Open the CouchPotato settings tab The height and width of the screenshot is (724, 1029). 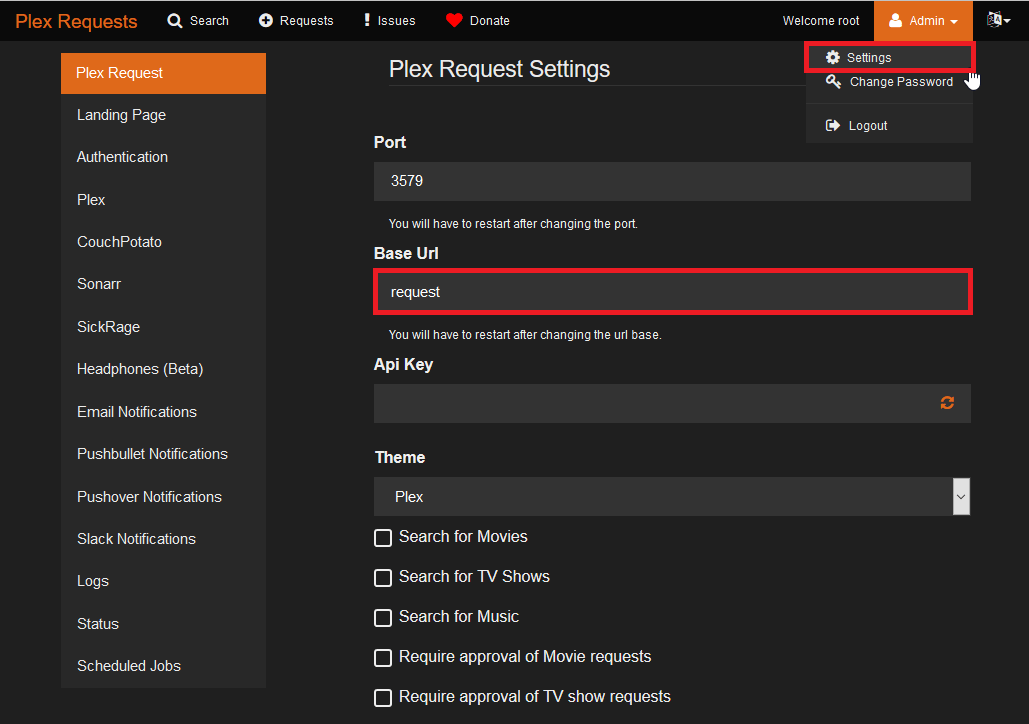point(119,242)
